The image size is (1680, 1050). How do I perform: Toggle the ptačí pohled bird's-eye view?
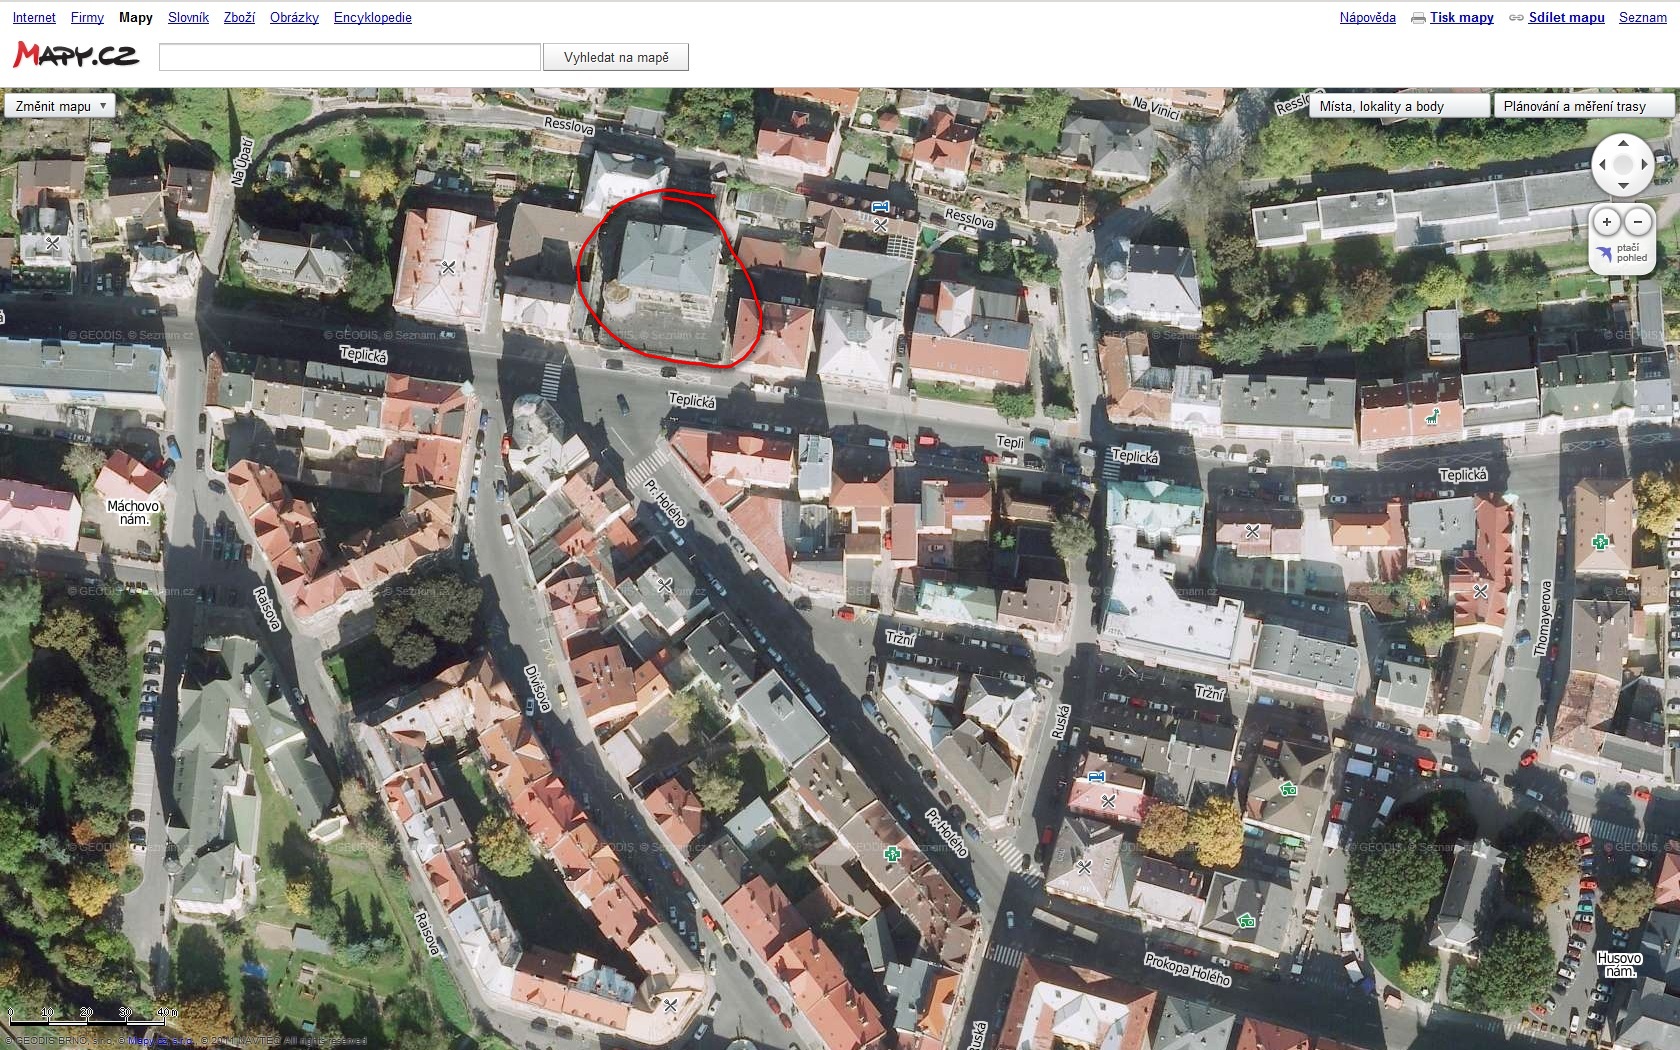[1622, 253]
